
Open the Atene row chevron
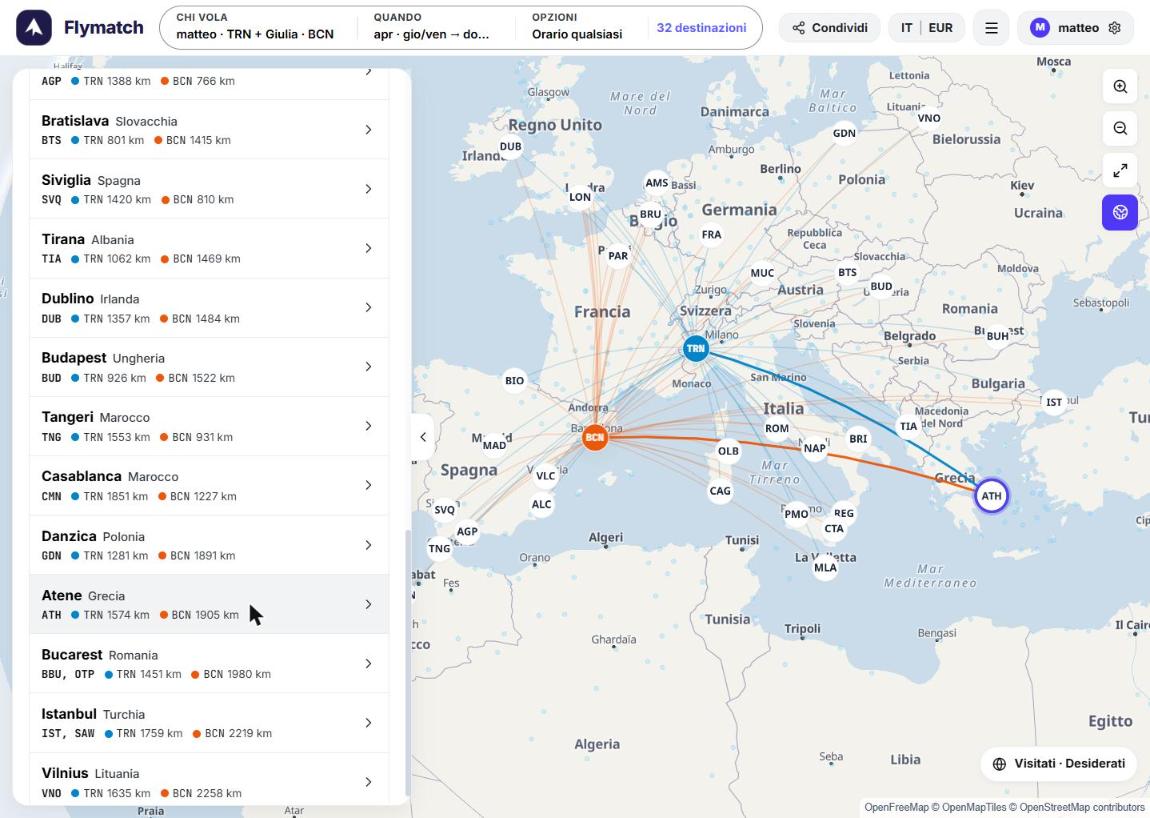click(368, 605)
